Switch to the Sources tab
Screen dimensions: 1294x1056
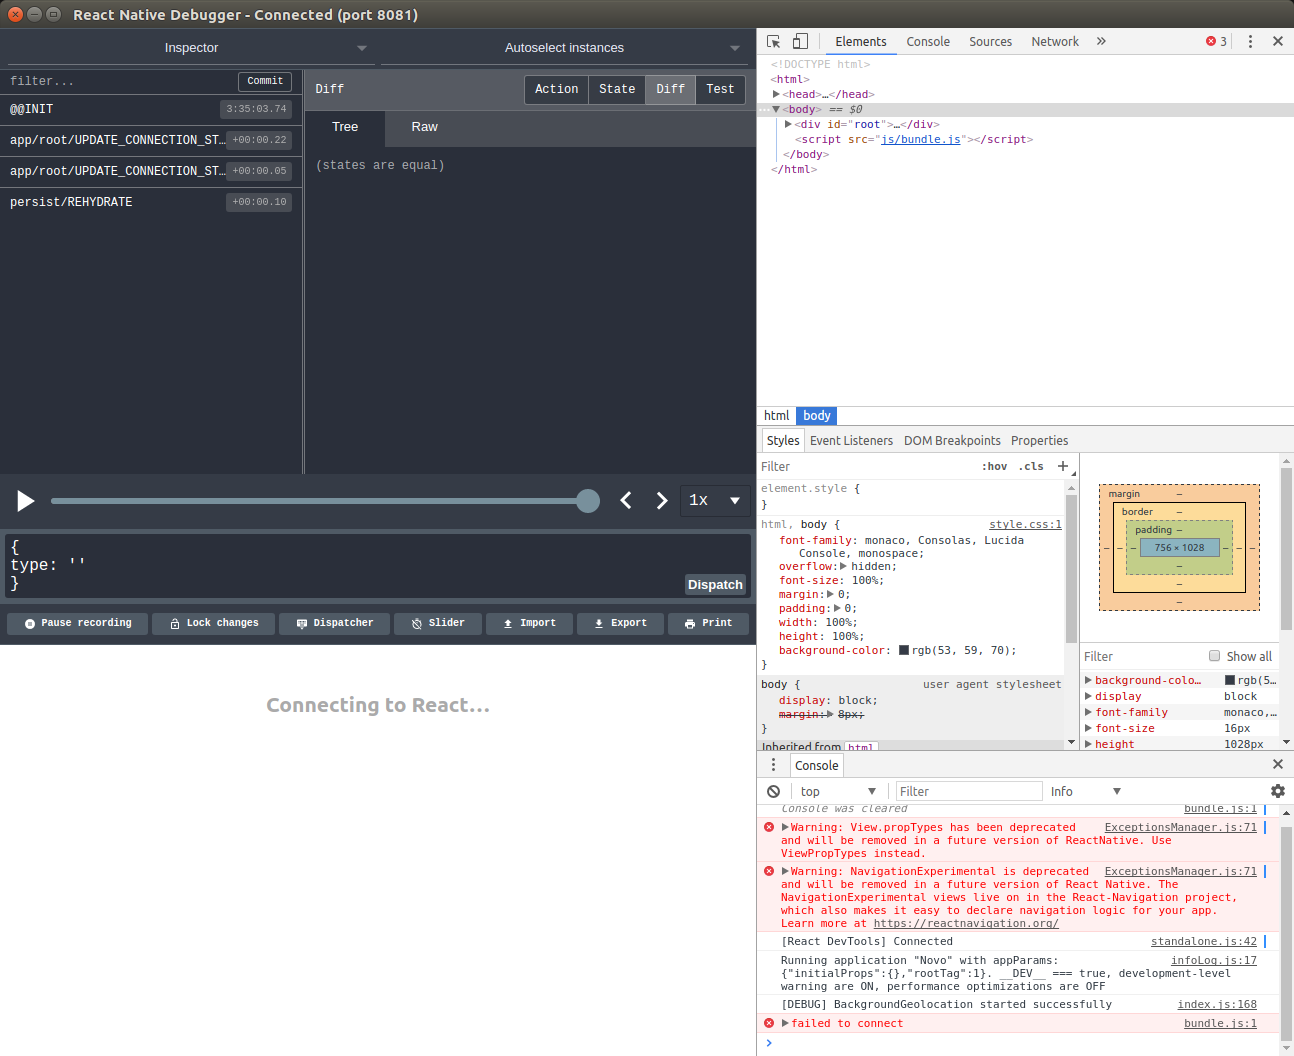(990, 41)
